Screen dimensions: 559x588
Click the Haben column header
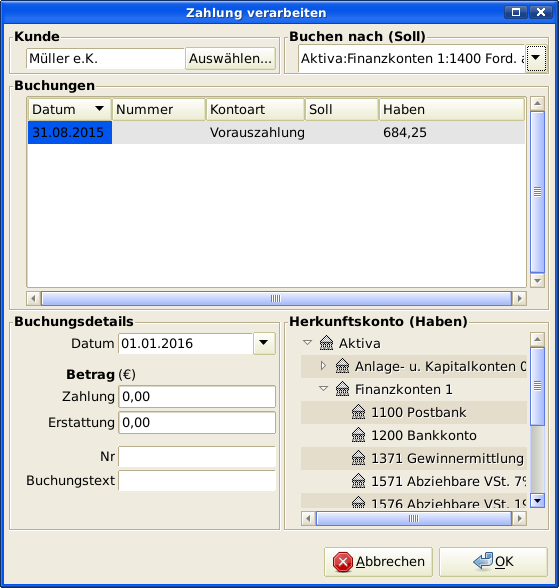click(x=452, y=110)
